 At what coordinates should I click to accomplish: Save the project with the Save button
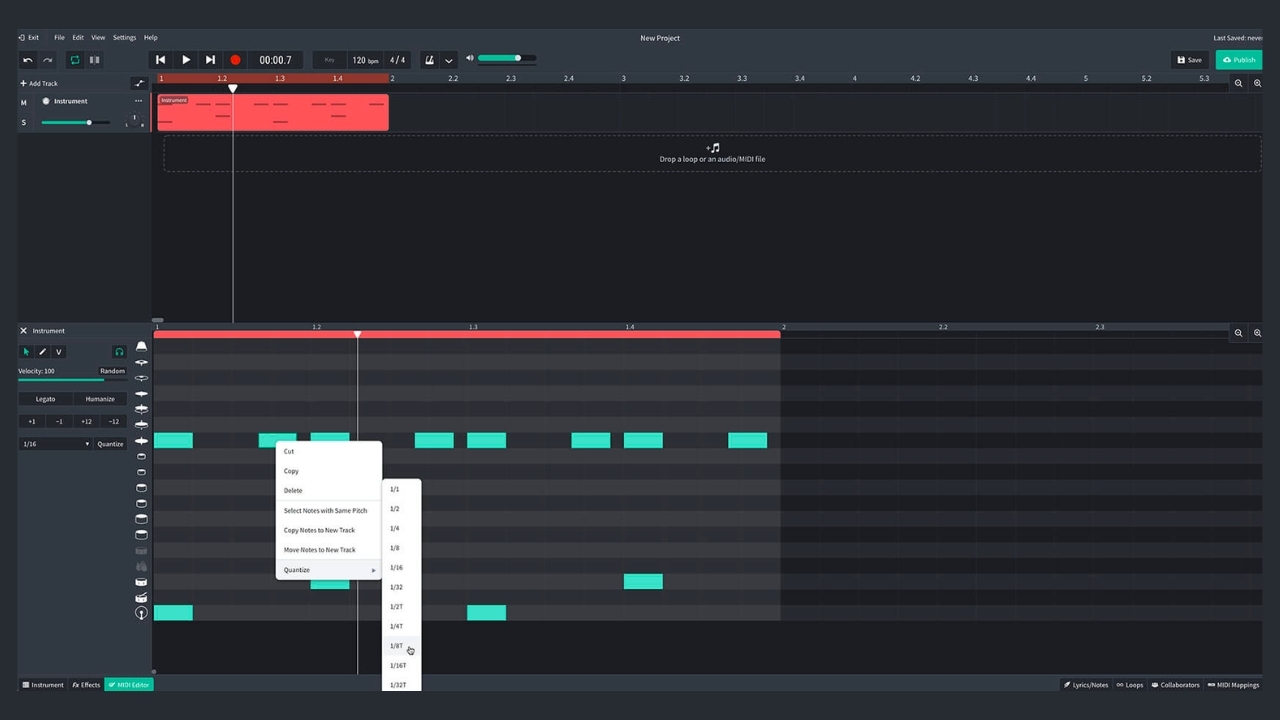click(x=1189, y=60)
